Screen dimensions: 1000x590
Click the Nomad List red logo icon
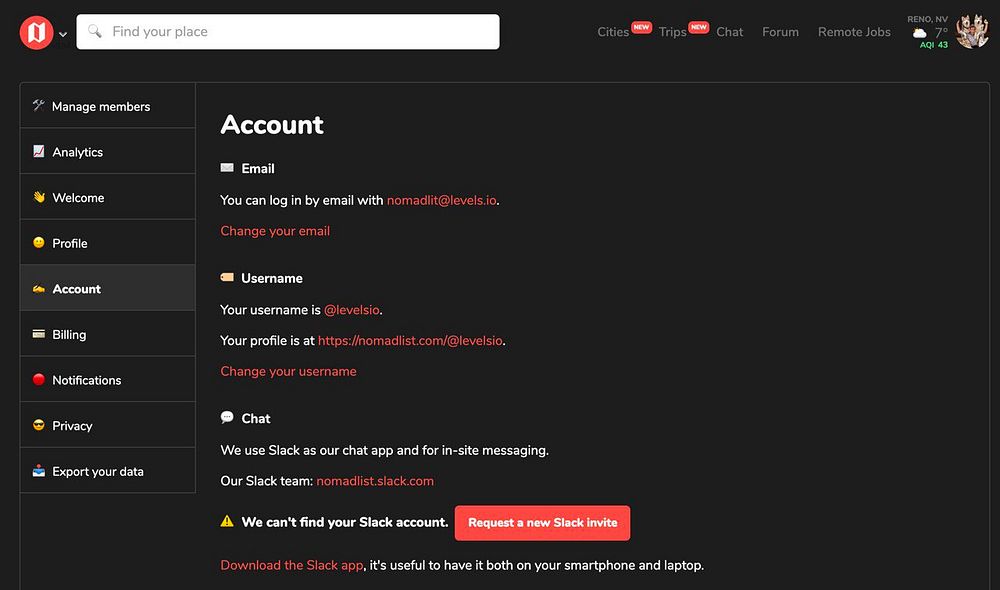click(36, 33)
